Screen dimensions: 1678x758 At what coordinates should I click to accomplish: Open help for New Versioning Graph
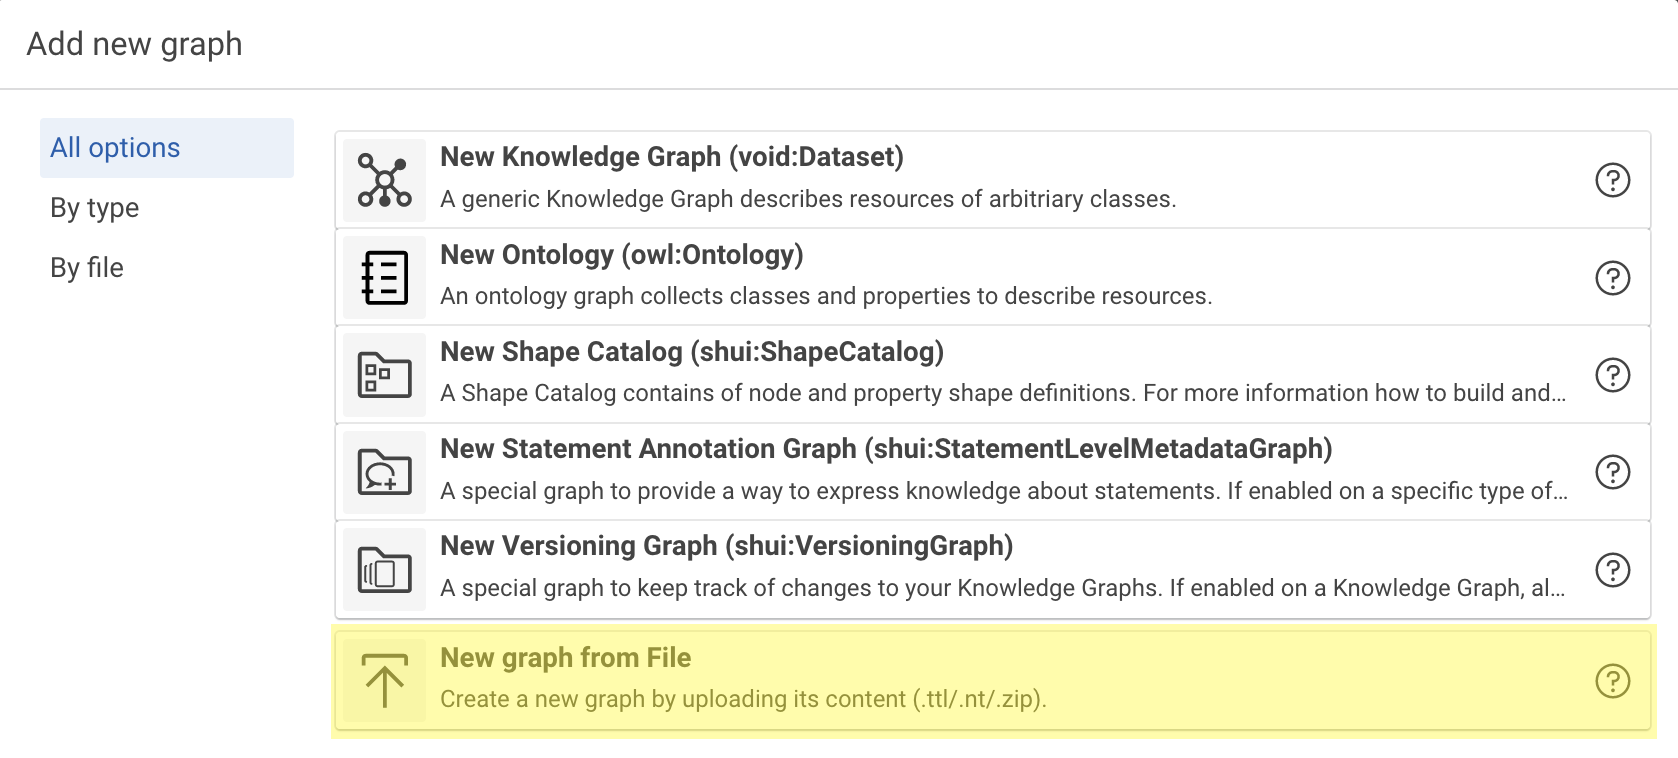point(1613,569)
